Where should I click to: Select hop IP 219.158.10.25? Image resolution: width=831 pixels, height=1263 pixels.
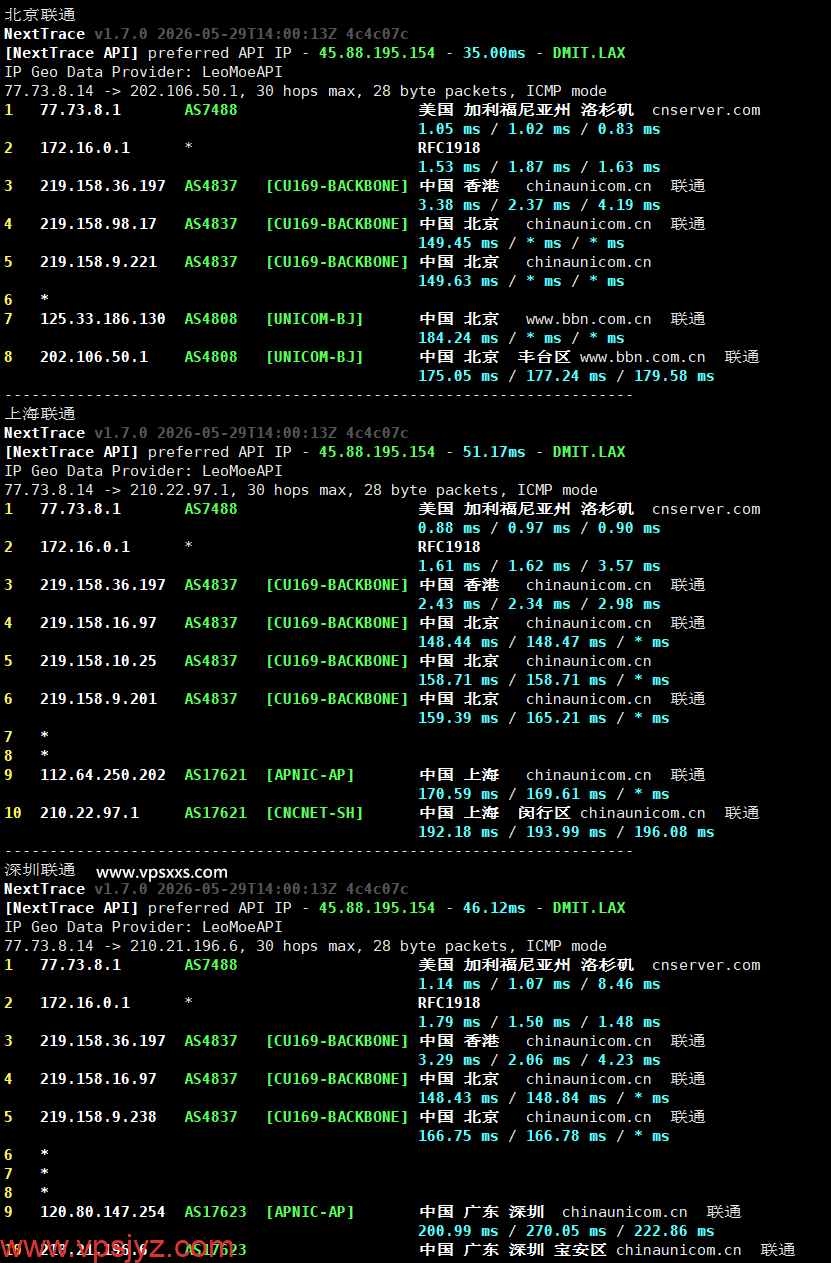98,661
